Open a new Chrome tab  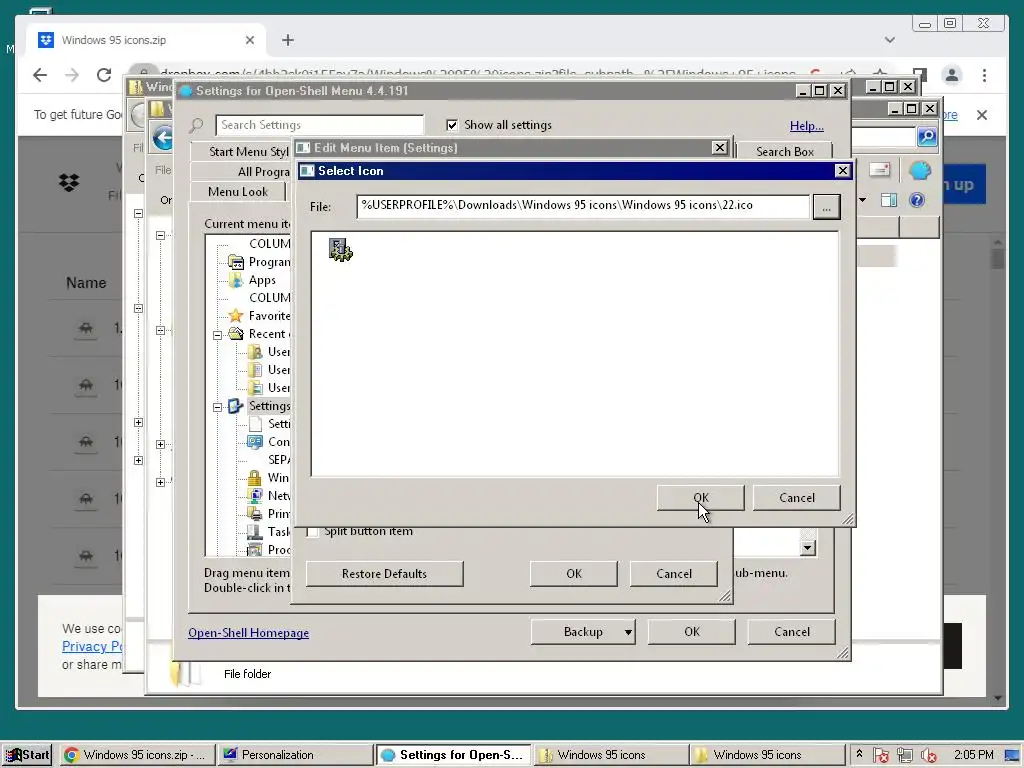click(288, 40)
